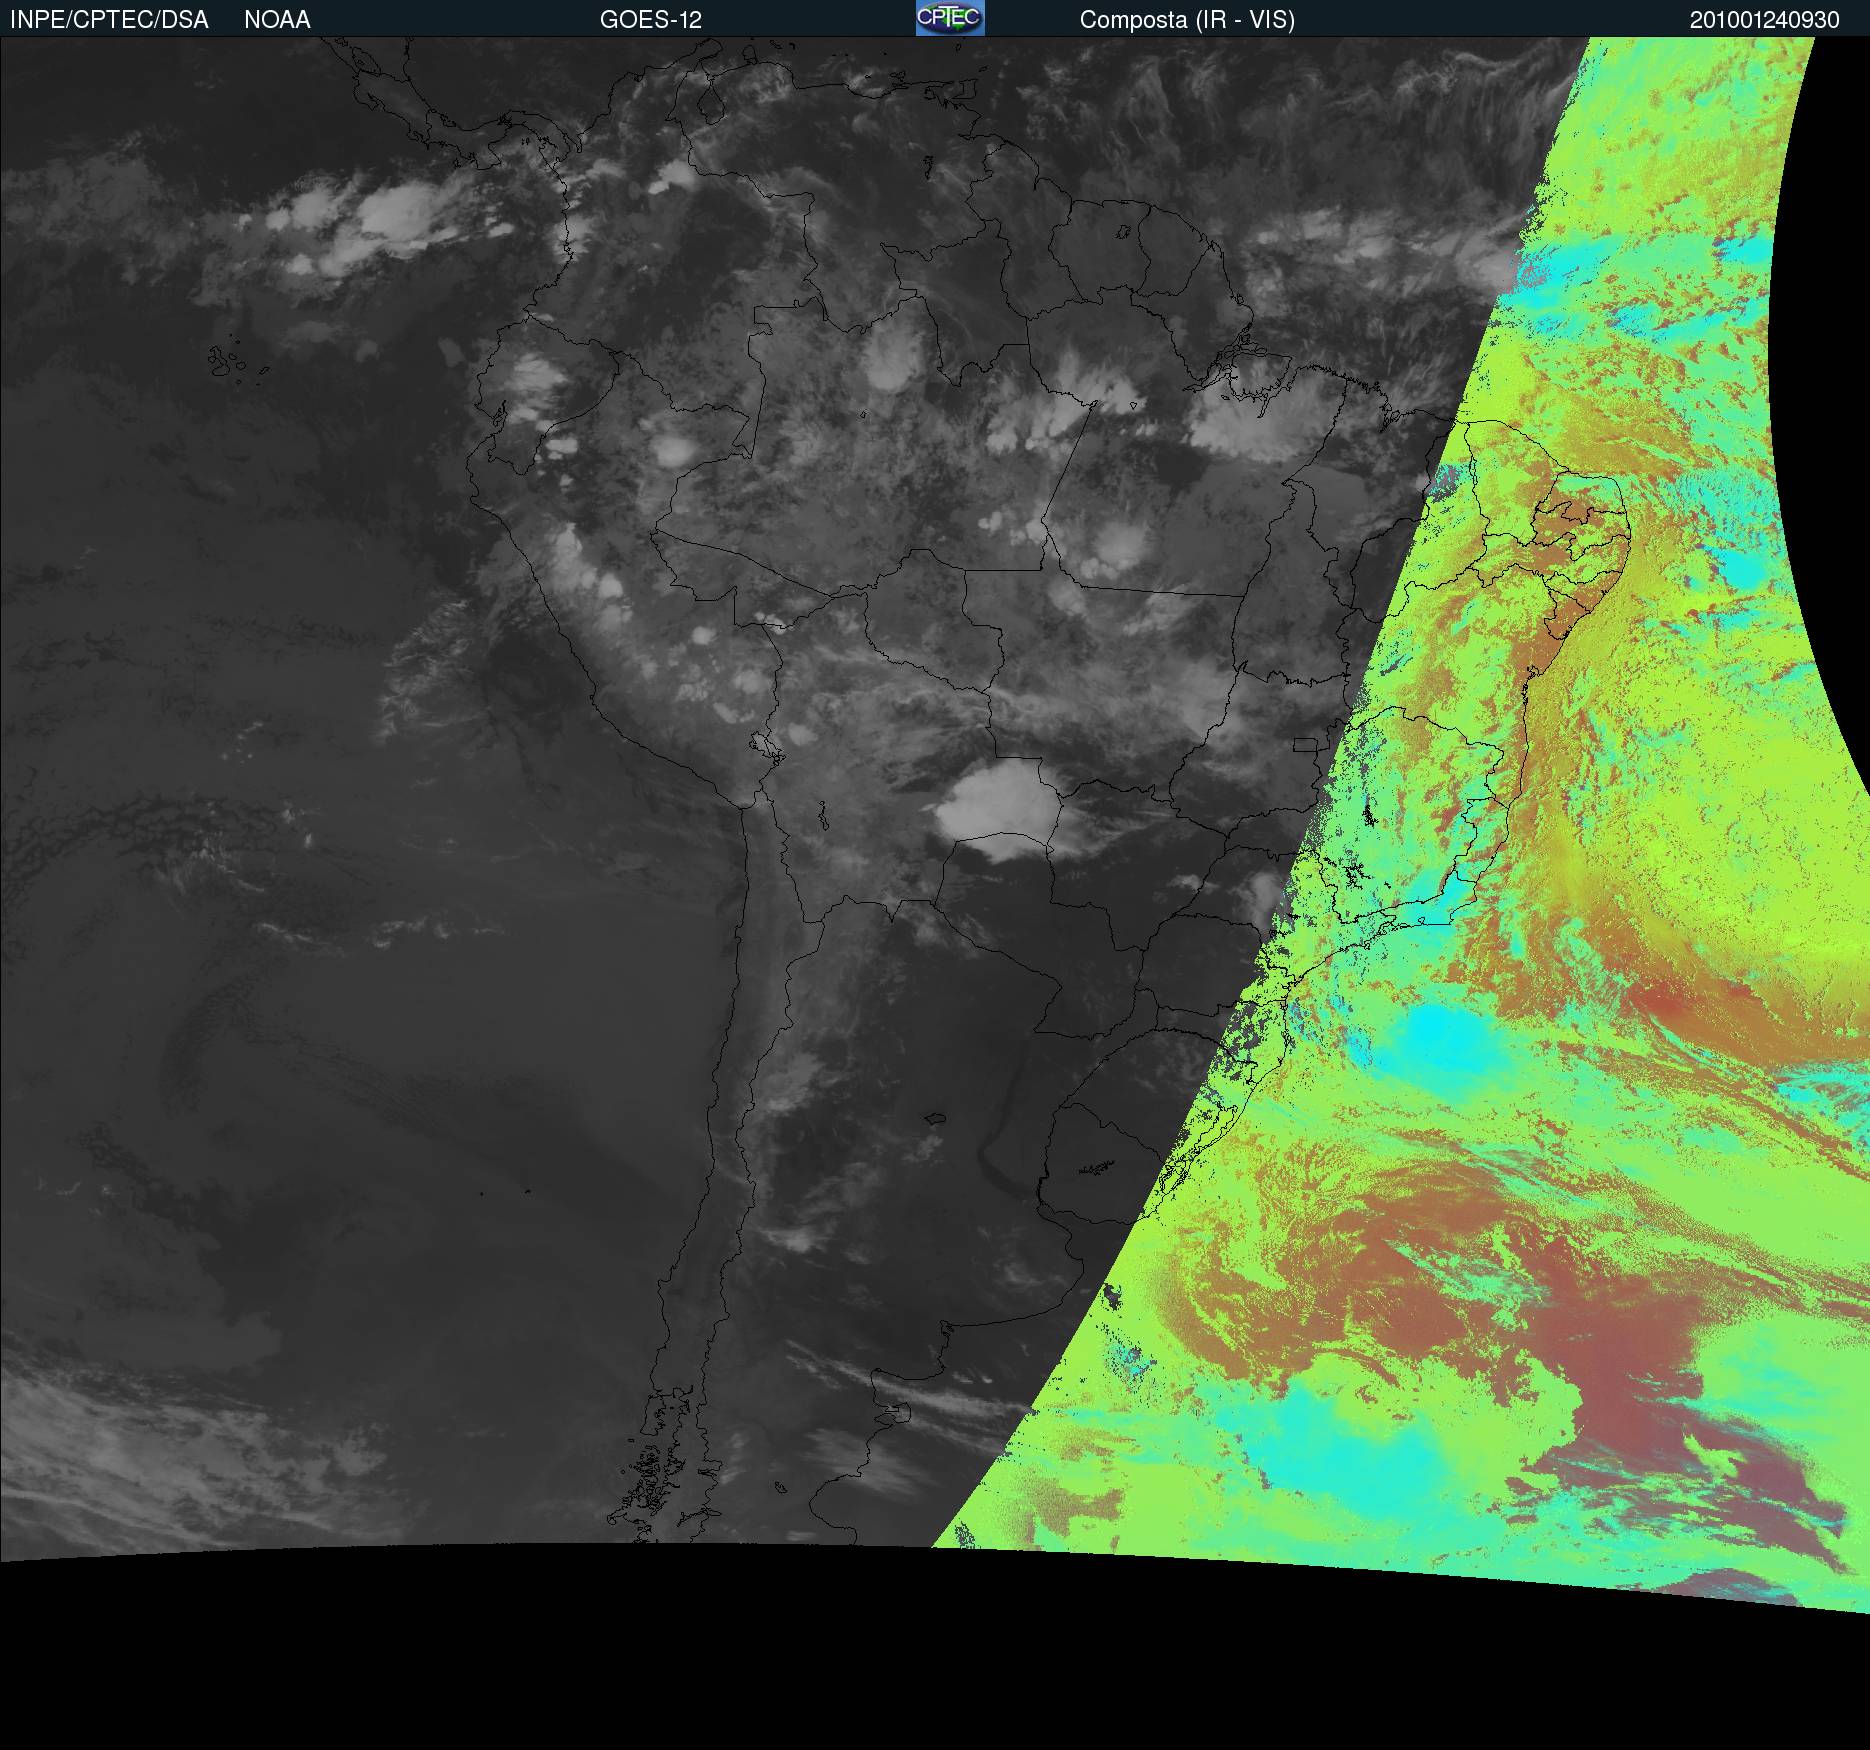Click the CPTEC logo in the header
This screenshot has width=1870, height=1750.
coord(950,18)
